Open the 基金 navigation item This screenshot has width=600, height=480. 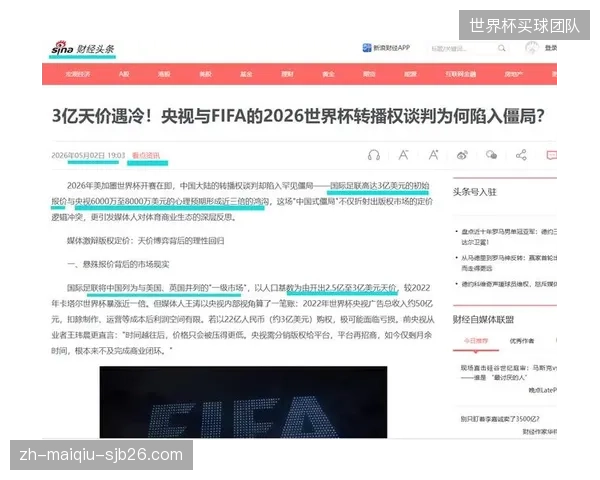coord(246,74)
